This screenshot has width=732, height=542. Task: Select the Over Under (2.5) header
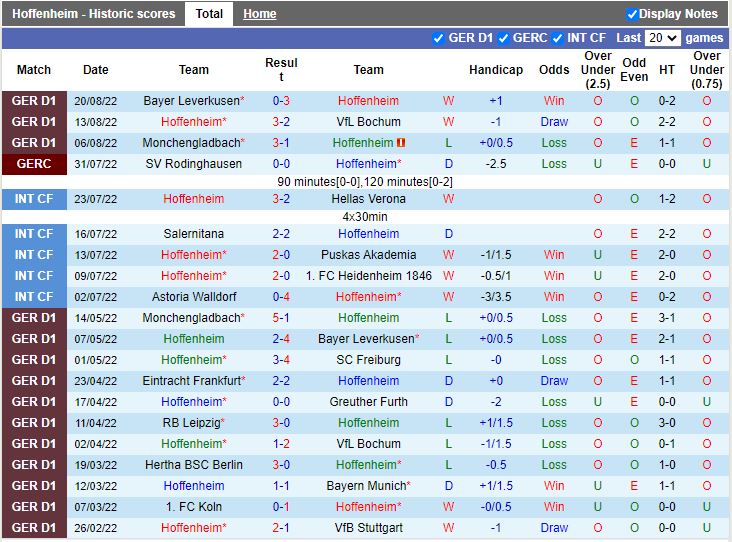pyautogui.click(x=598, y=70)
